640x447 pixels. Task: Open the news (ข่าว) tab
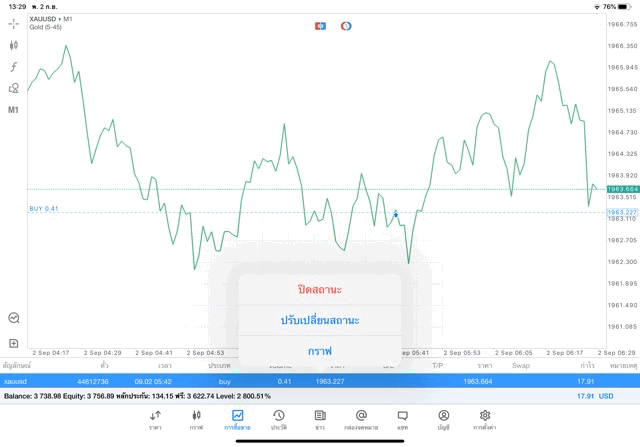(320, 419)
